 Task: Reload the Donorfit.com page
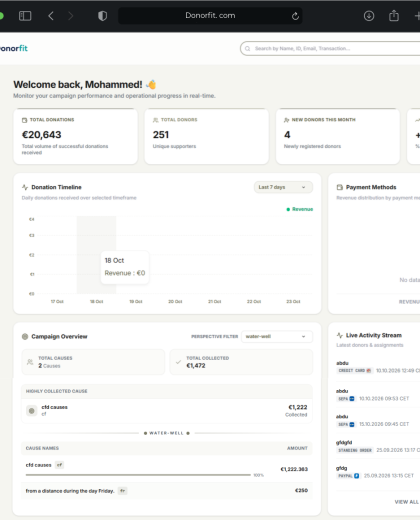[x=295, y=16]
